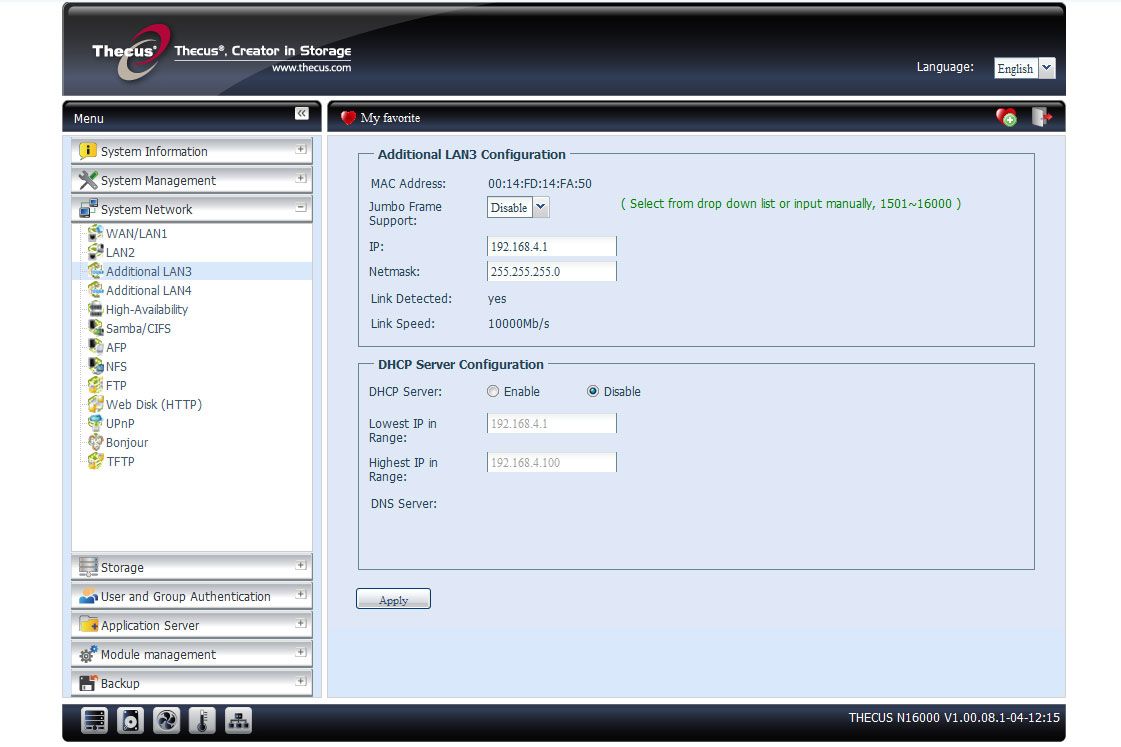Click the logout door icon
Viewport: 1121px width, 747px height.
coord(1042,117)
